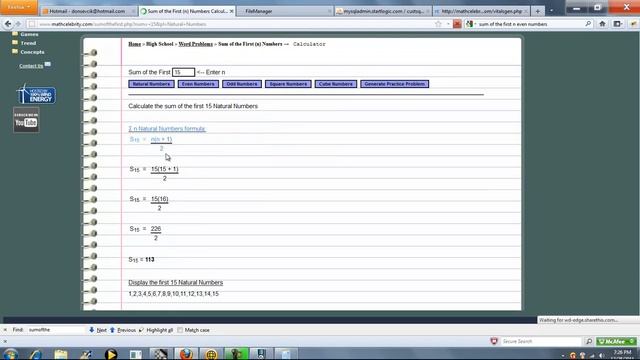Open the list all tabs dropdown
The width and height of the screenshot is (640, 360).
pyautogui.click(x=551, y=11)
